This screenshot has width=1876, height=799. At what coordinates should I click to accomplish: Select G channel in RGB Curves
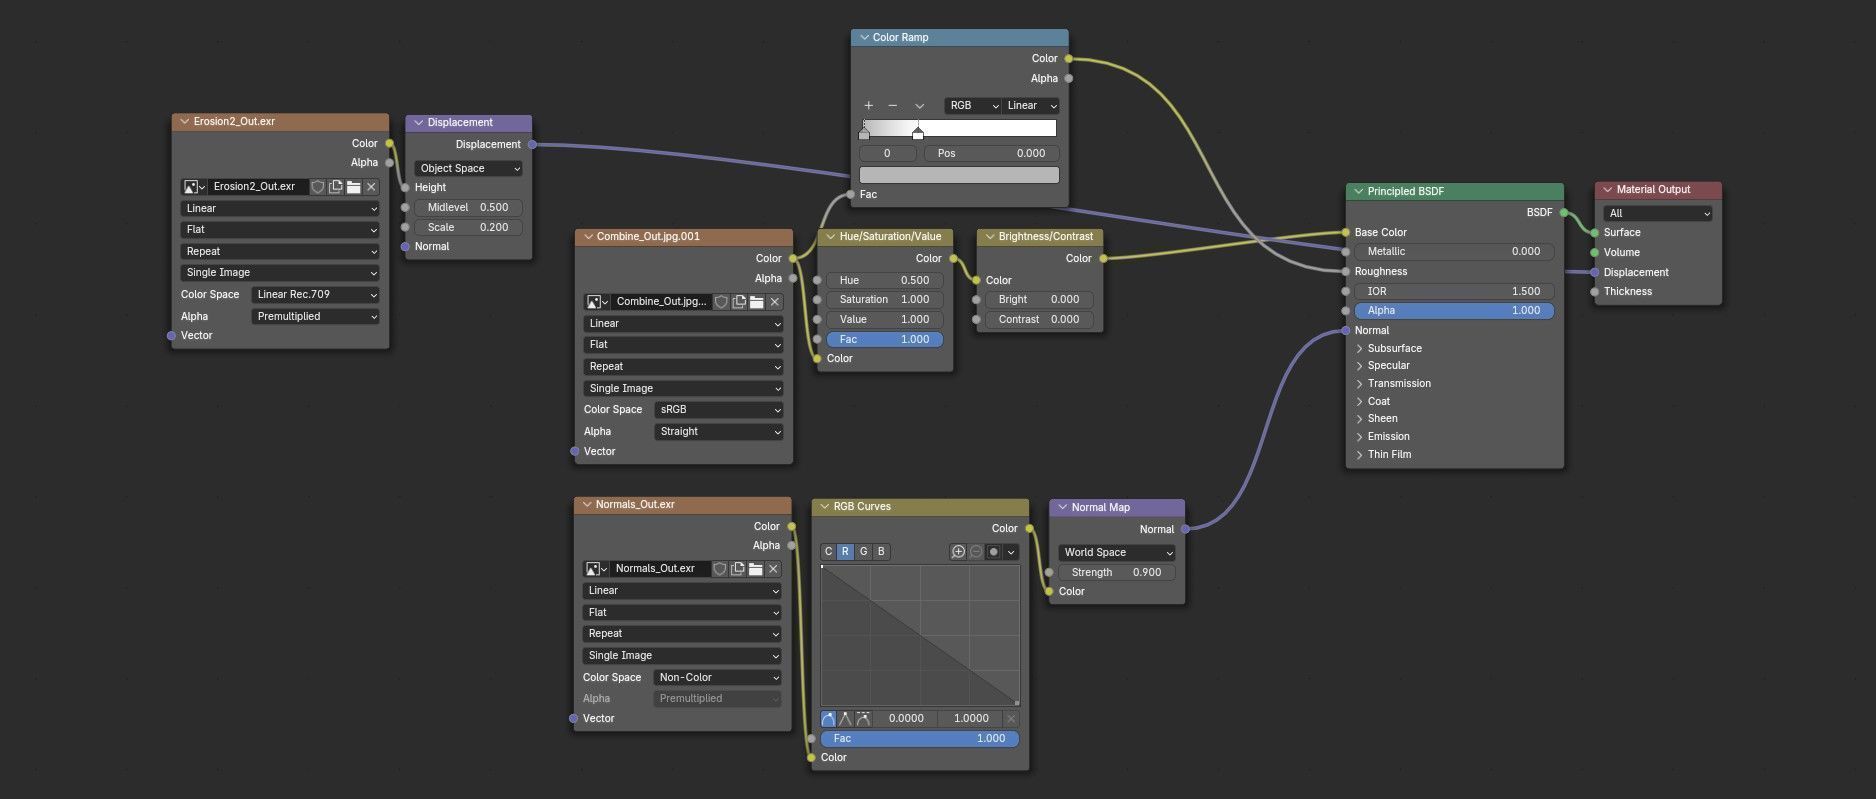863,552
